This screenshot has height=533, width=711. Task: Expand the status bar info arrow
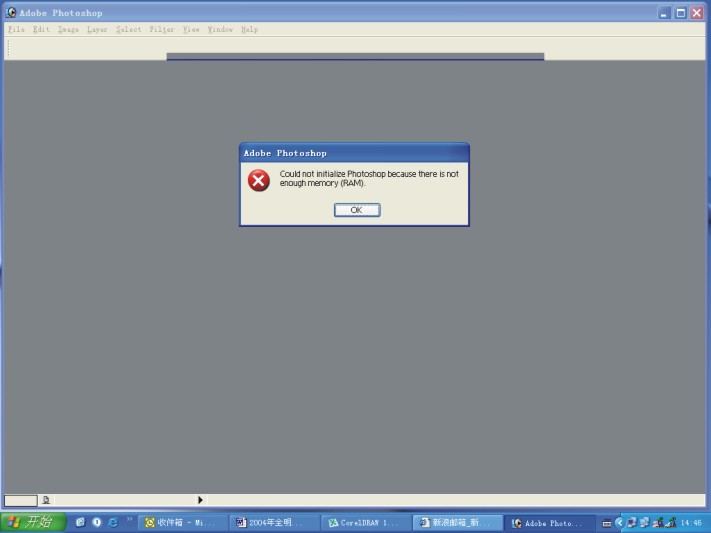tap(200, 499)
